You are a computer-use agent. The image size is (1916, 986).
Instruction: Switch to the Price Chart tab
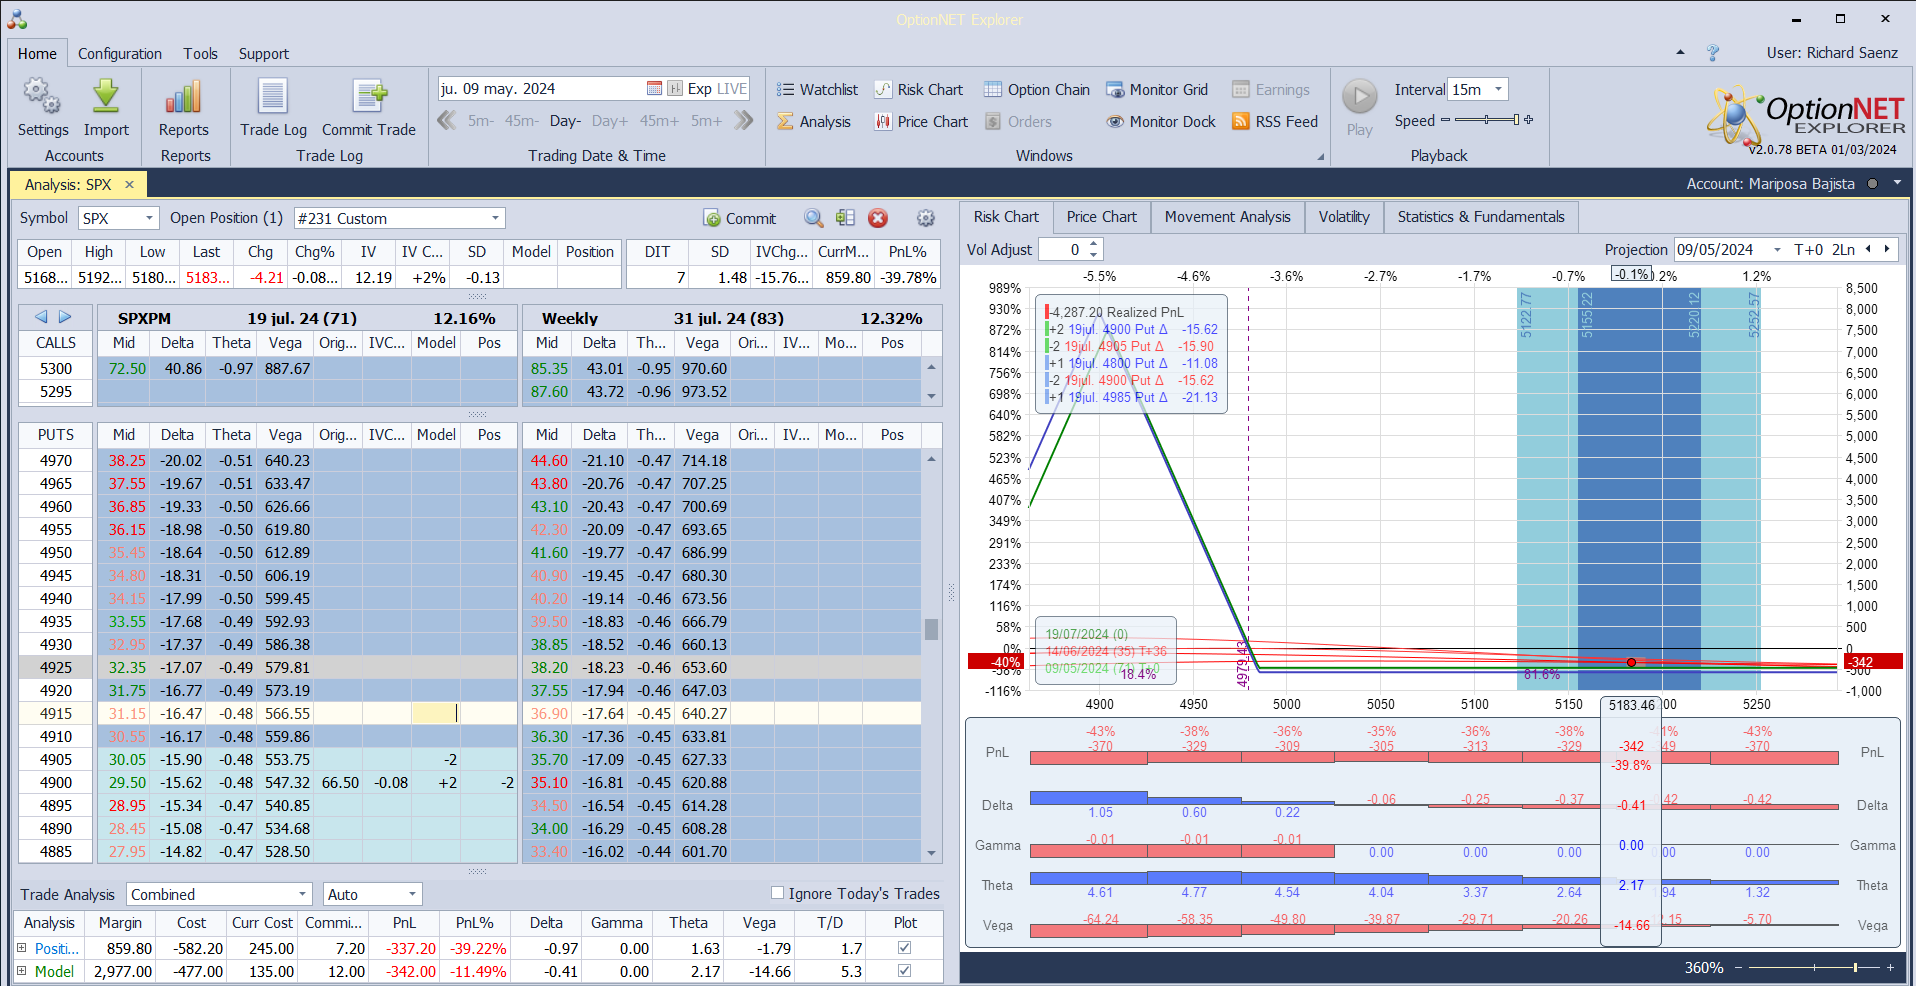pyautogui.click(x=1101, y=217)
